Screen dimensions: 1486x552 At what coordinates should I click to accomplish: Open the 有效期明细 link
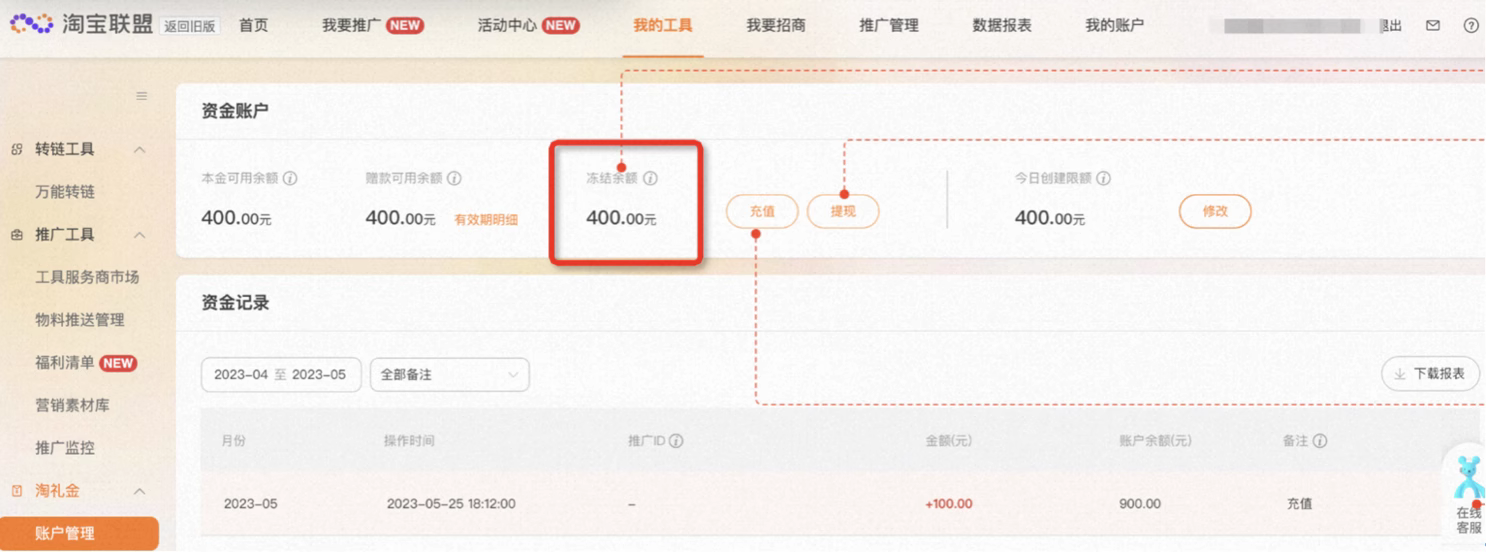486,219
